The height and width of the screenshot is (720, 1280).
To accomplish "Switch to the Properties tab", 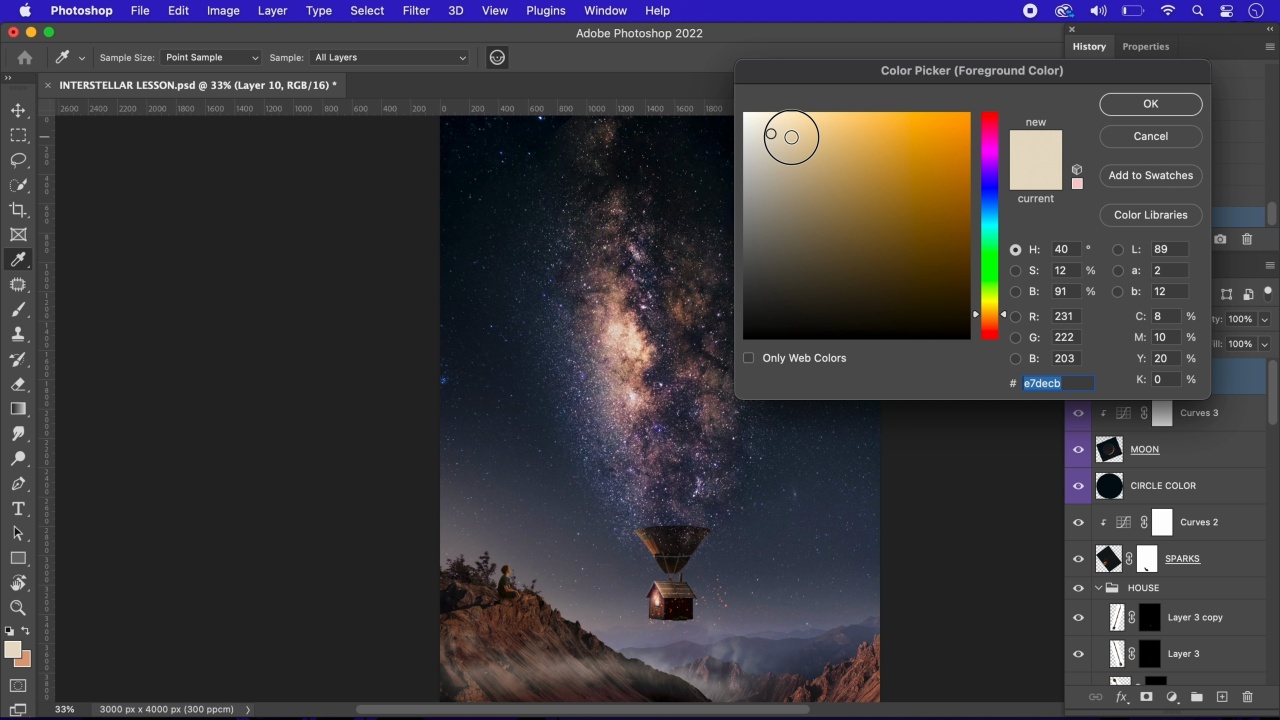I will (1145, 47).
